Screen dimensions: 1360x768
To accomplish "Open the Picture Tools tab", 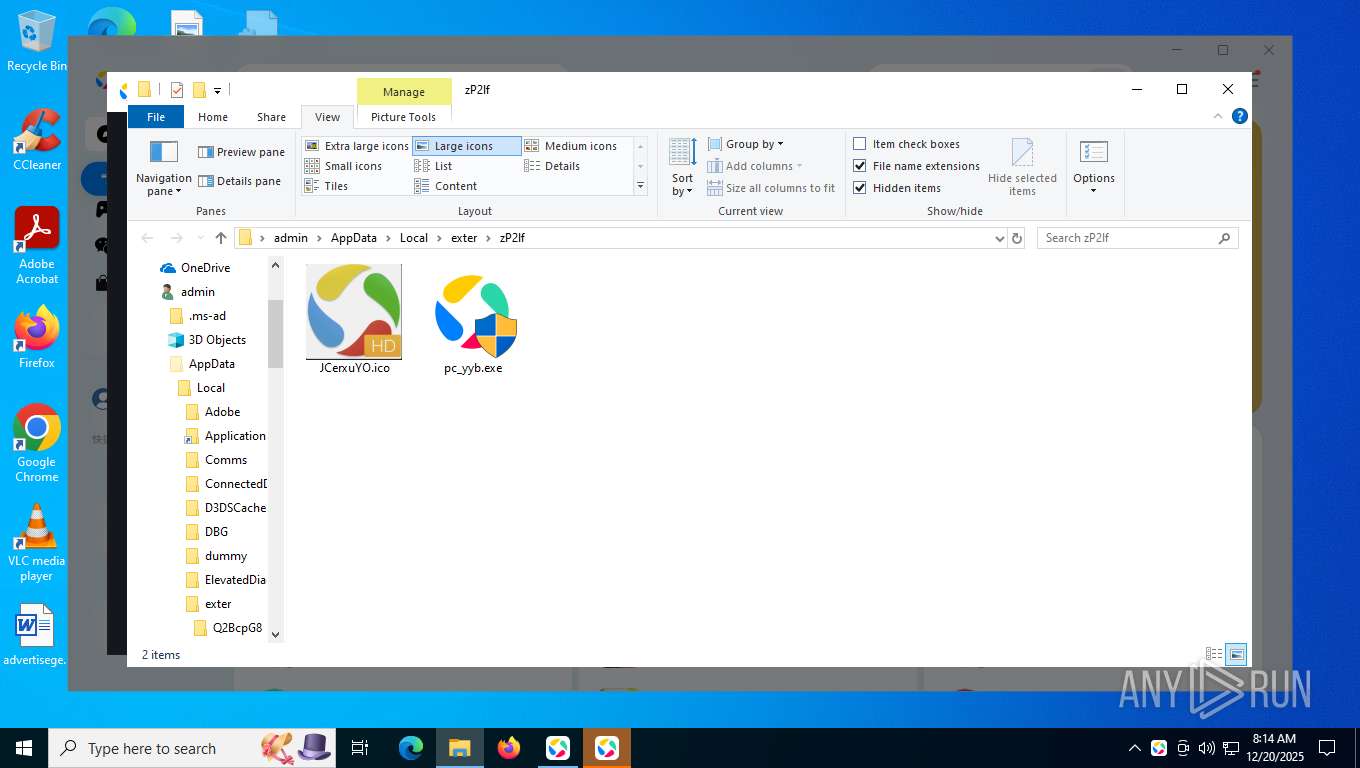I will pos(403,117).
